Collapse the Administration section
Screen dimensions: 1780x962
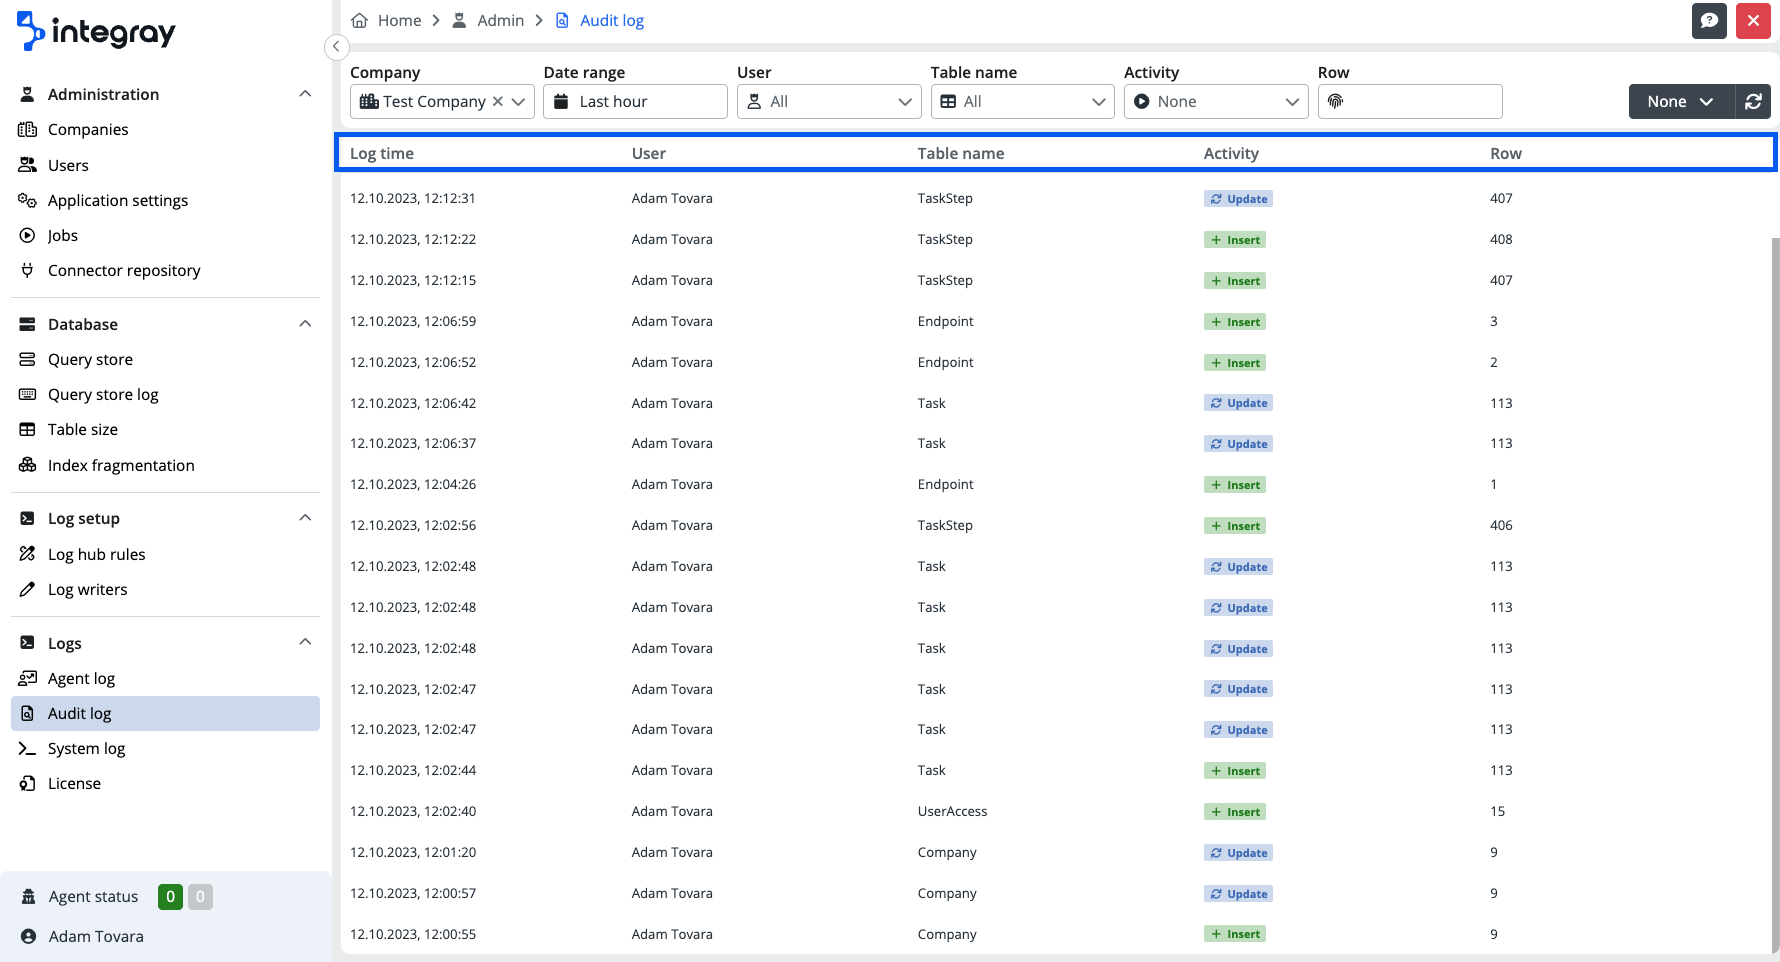click(305, 94)
